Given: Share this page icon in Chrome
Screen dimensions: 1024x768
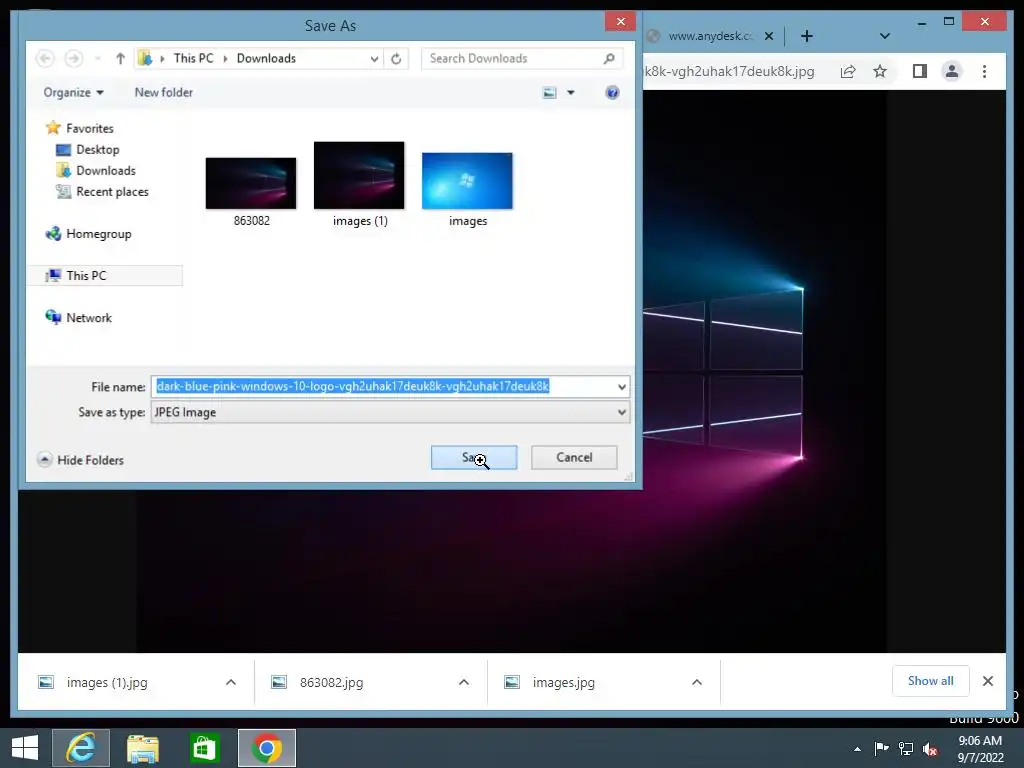Looking at the screenshot, I should click(x=848, y=71).
